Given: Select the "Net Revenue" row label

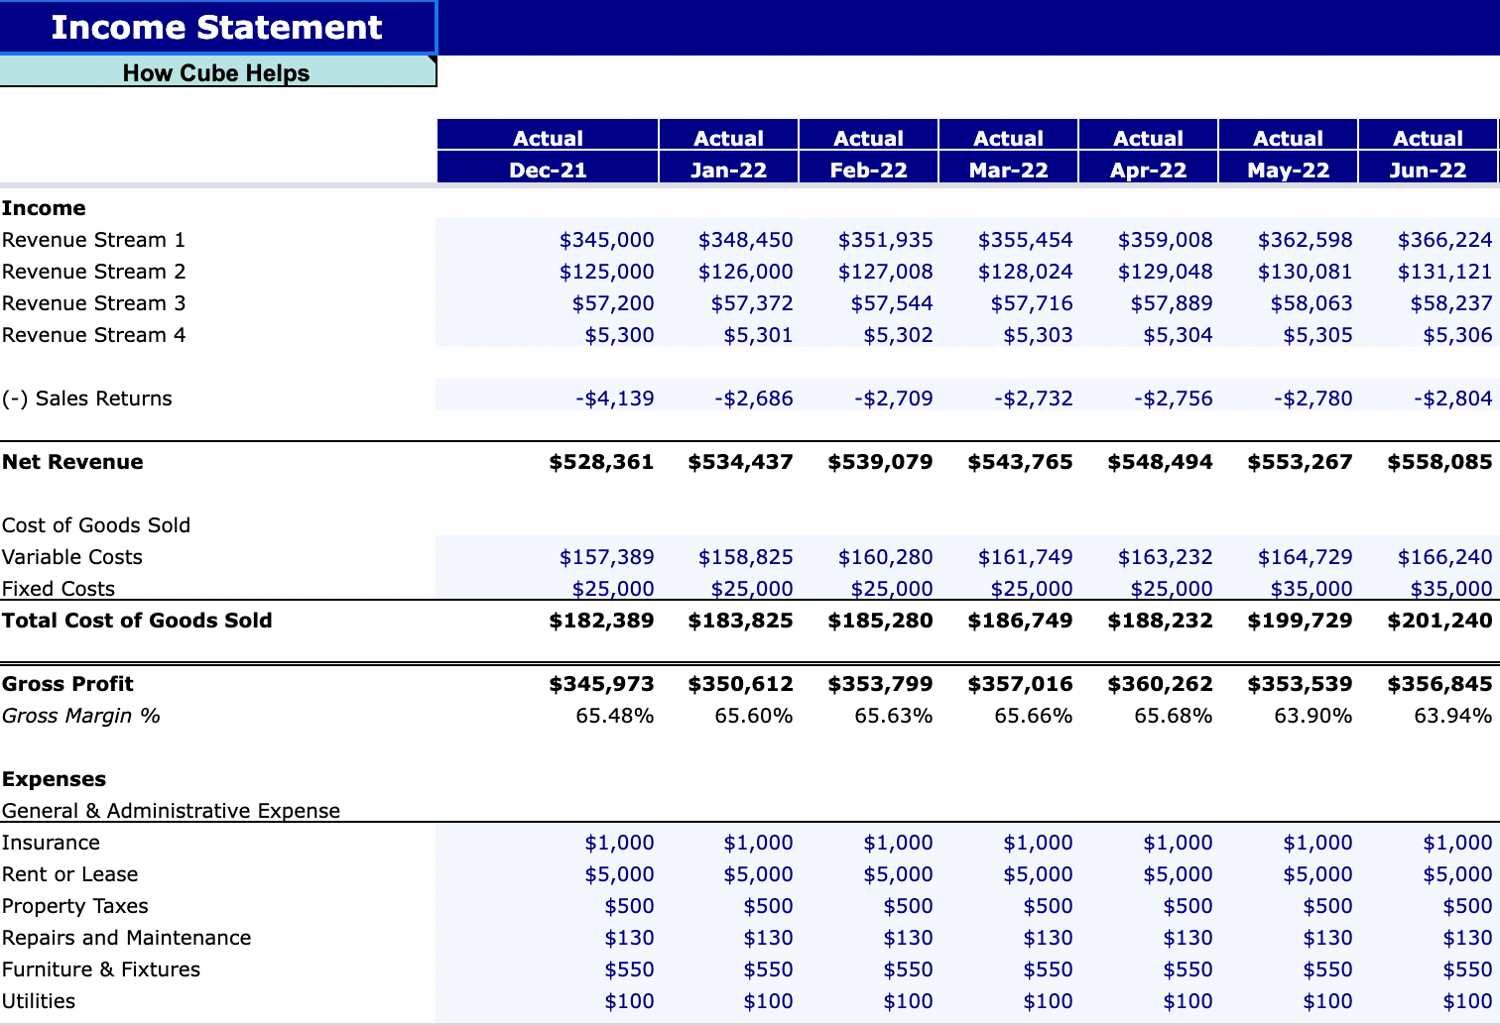Looking at the screenshot, I should [x=72, y=461].
